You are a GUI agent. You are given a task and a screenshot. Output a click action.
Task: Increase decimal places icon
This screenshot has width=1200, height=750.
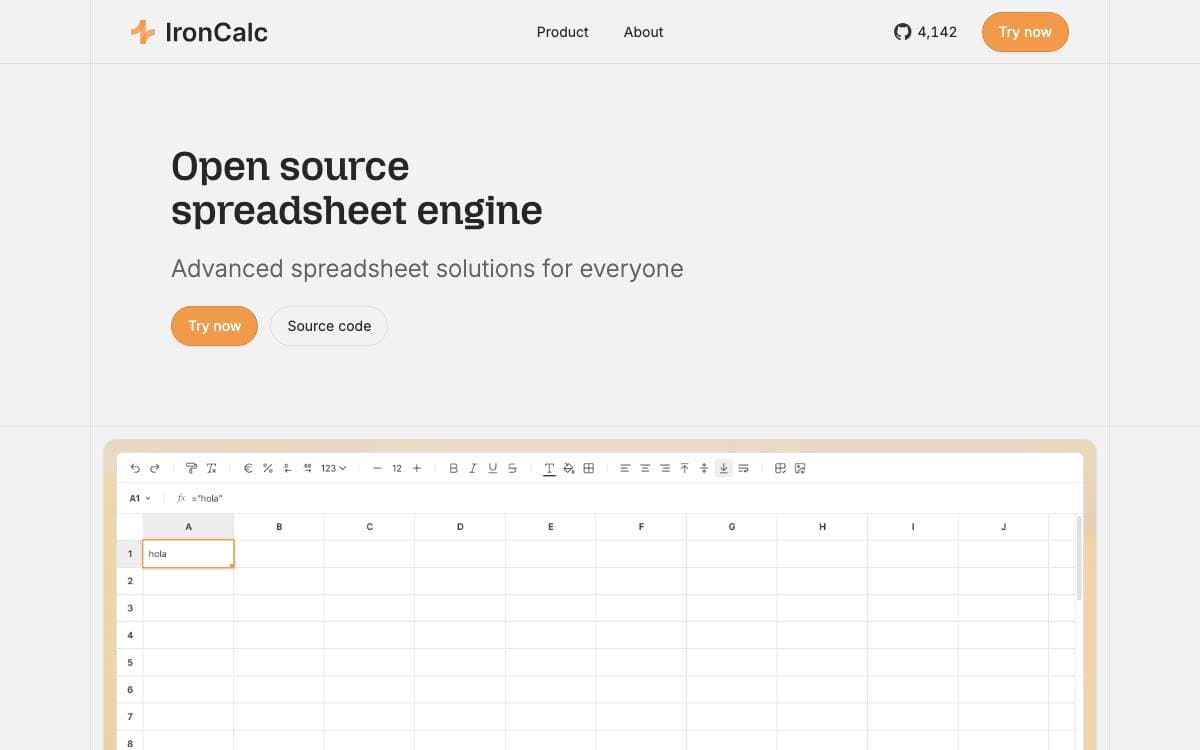point(307,468)
